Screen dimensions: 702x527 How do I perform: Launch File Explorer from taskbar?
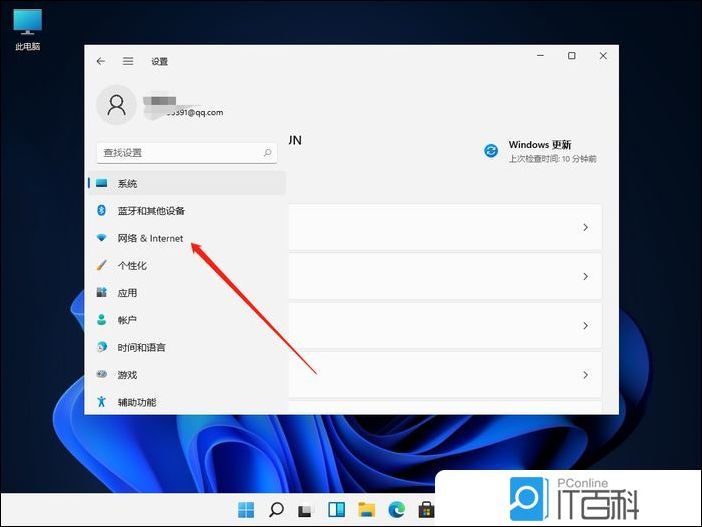point(366,510)
